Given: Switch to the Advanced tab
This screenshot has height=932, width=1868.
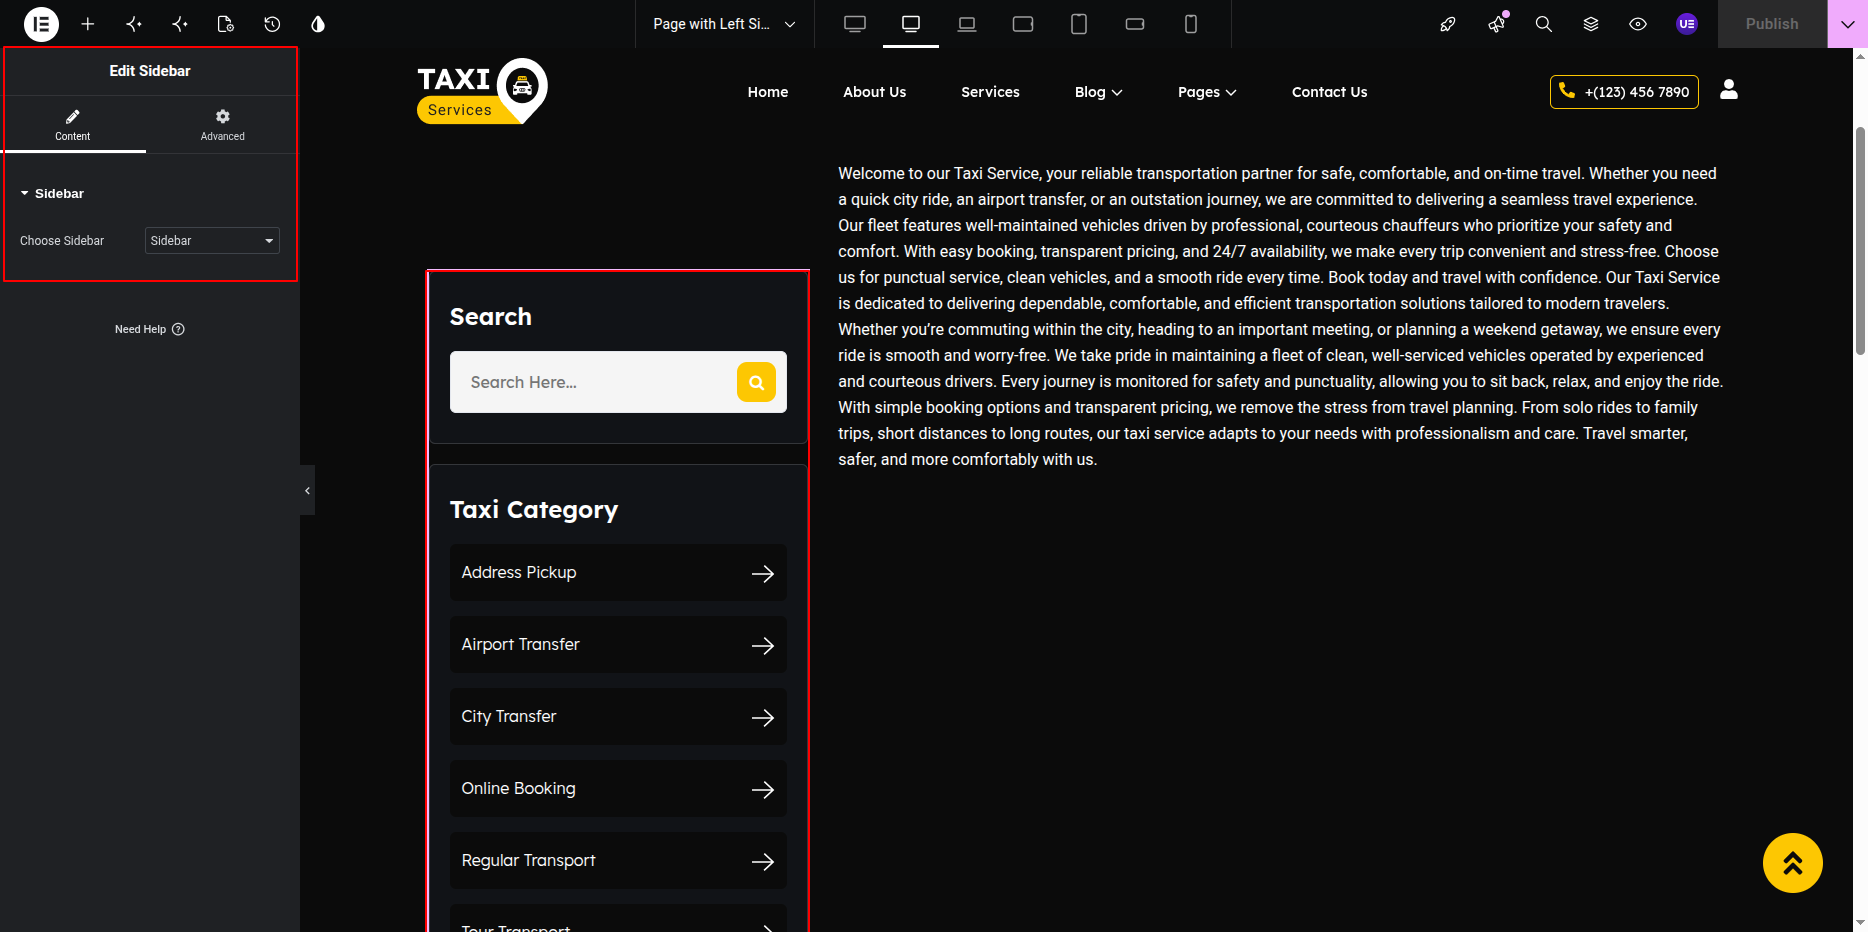Looking at the screenshot, I should point(222,125).
